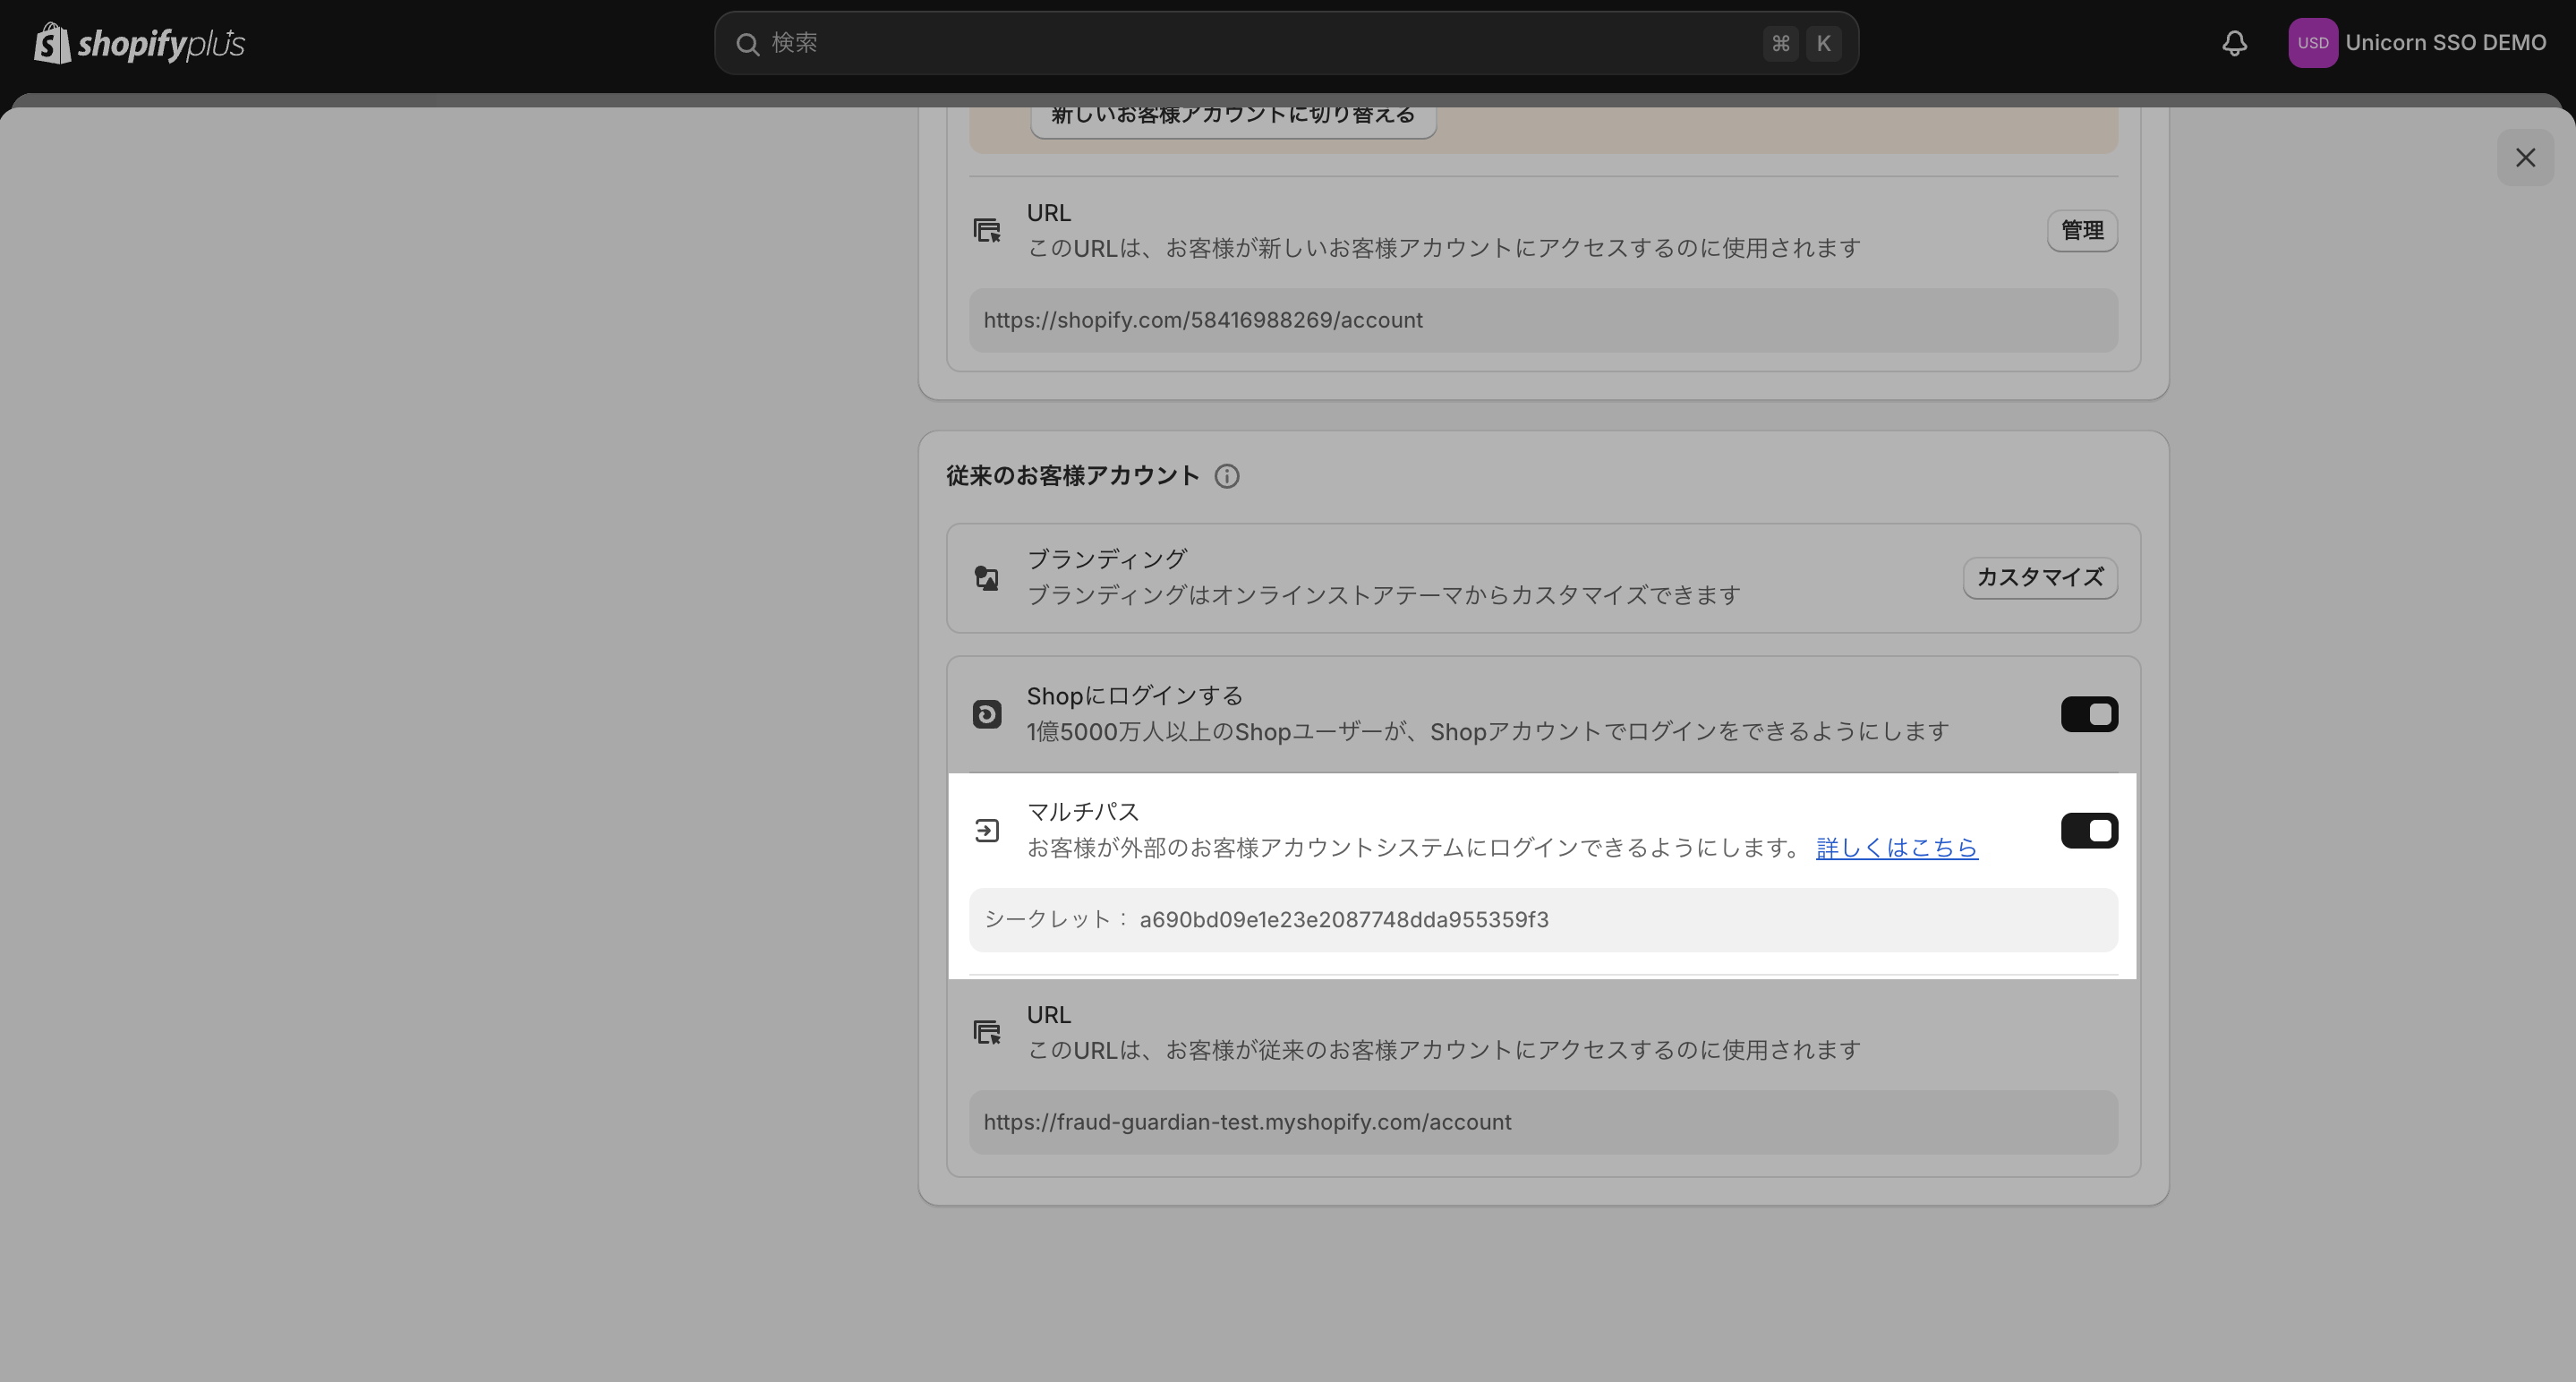Image resolution: width=2576 pixels, height=1382 pixels.
Task: Click the Multipass arrow icon
Action: [x=986, y=831]
